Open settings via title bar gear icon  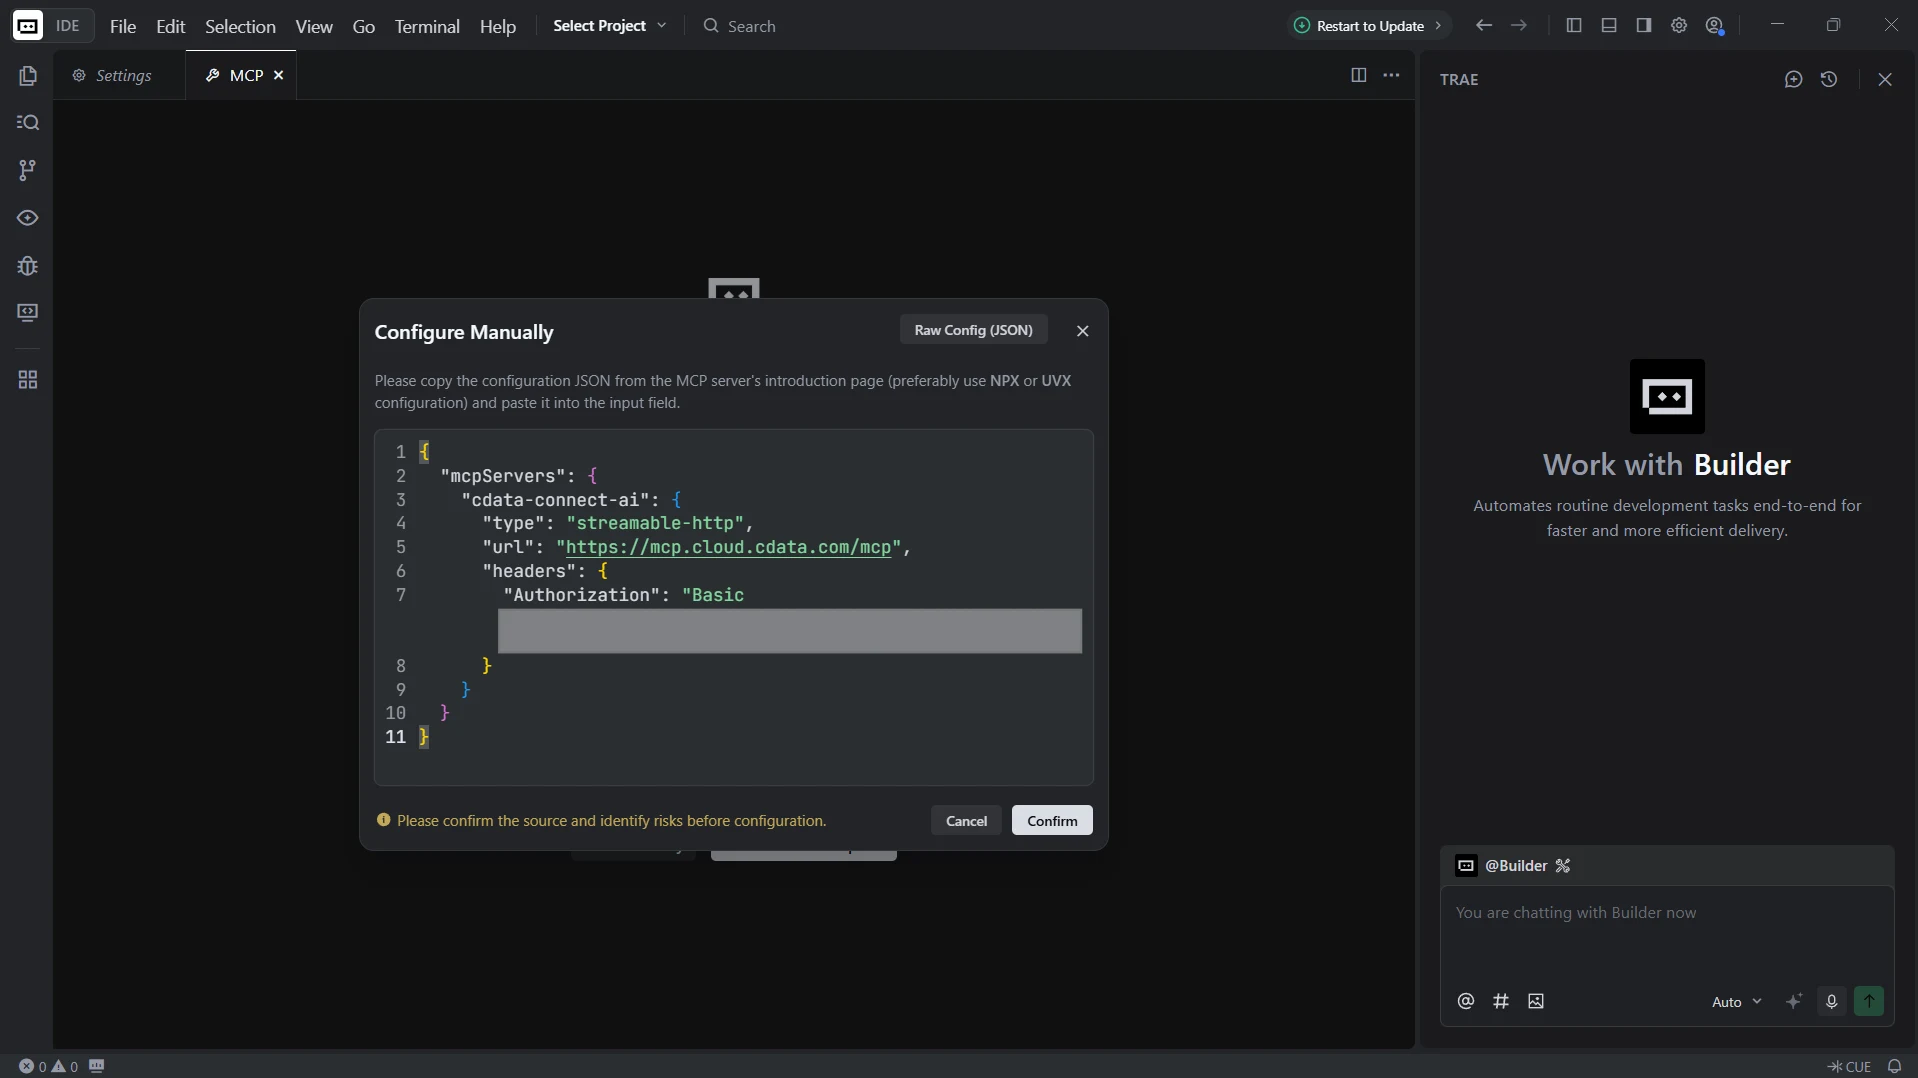1679,26
